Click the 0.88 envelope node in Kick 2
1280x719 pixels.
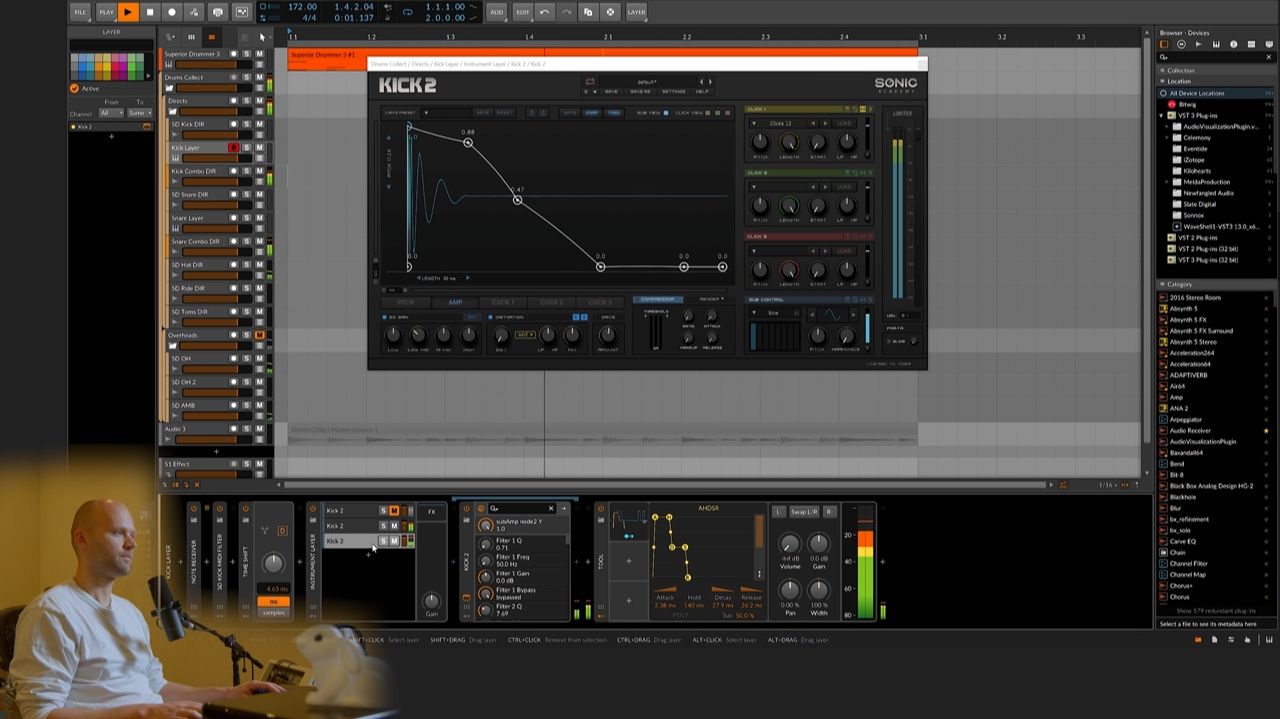[x=467, y=143]
